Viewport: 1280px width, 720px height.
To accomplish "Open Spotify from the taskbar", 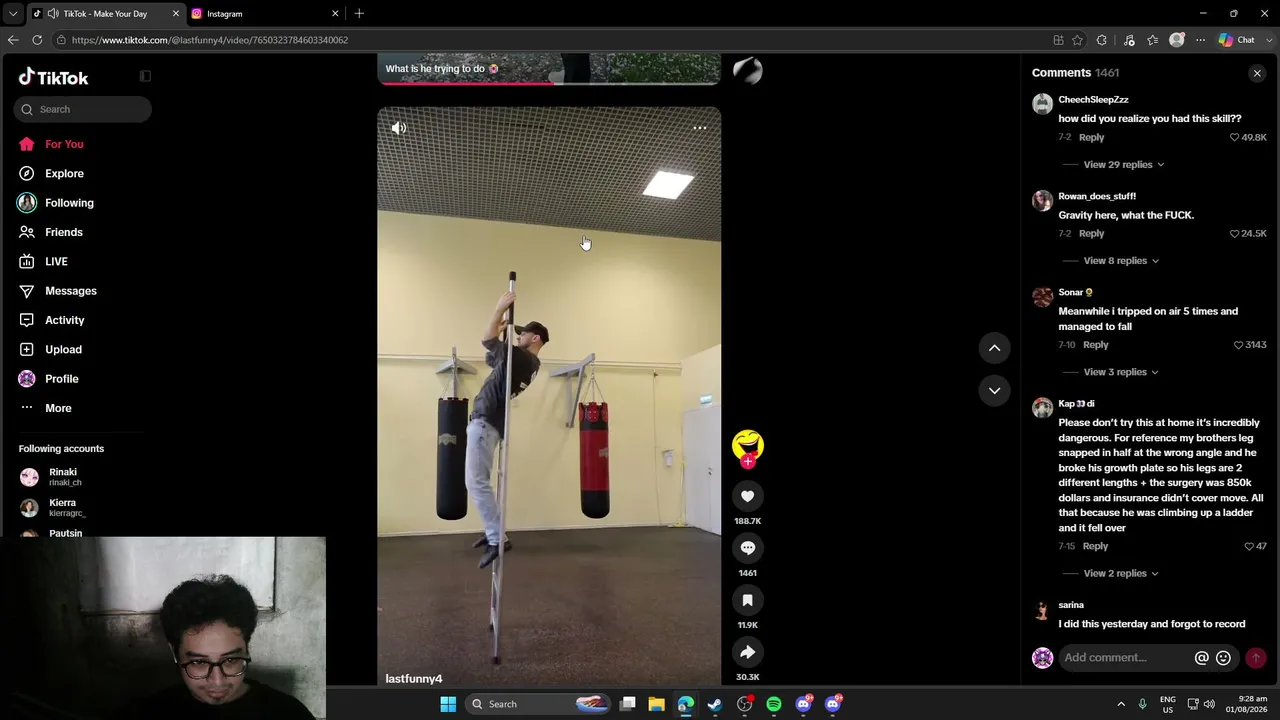I will pyautogui.click(x=774, y=704).
